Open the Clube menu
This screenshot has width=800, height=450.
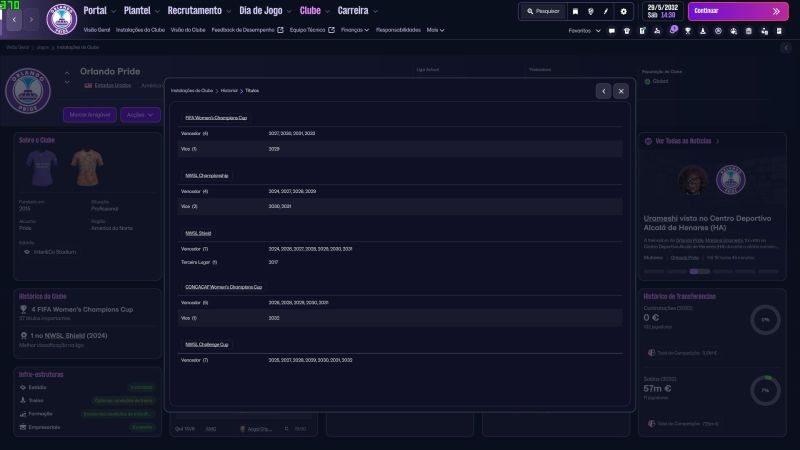click(x=310, y=11)
